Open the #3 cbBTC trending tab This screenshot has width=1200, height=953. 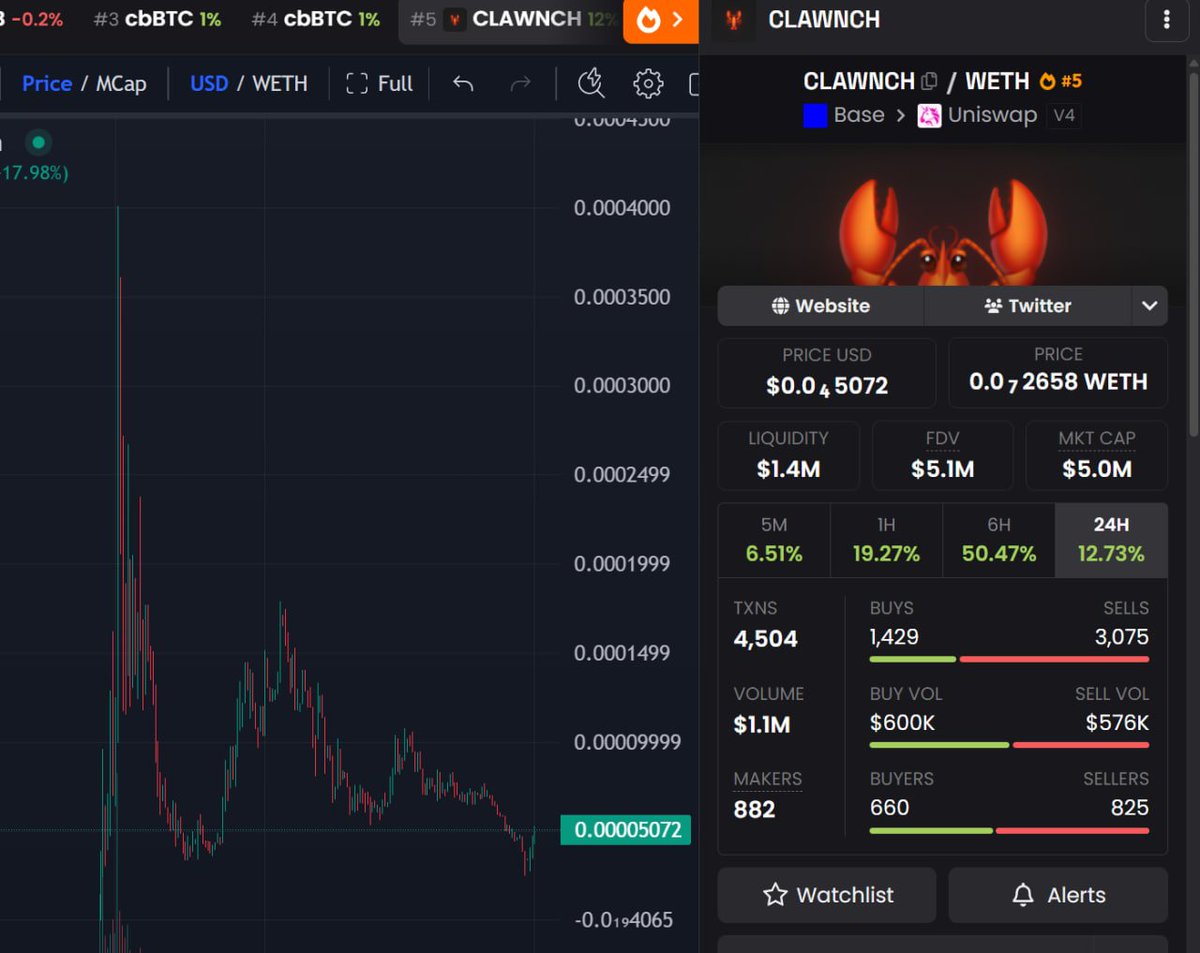tap(157, 20)
